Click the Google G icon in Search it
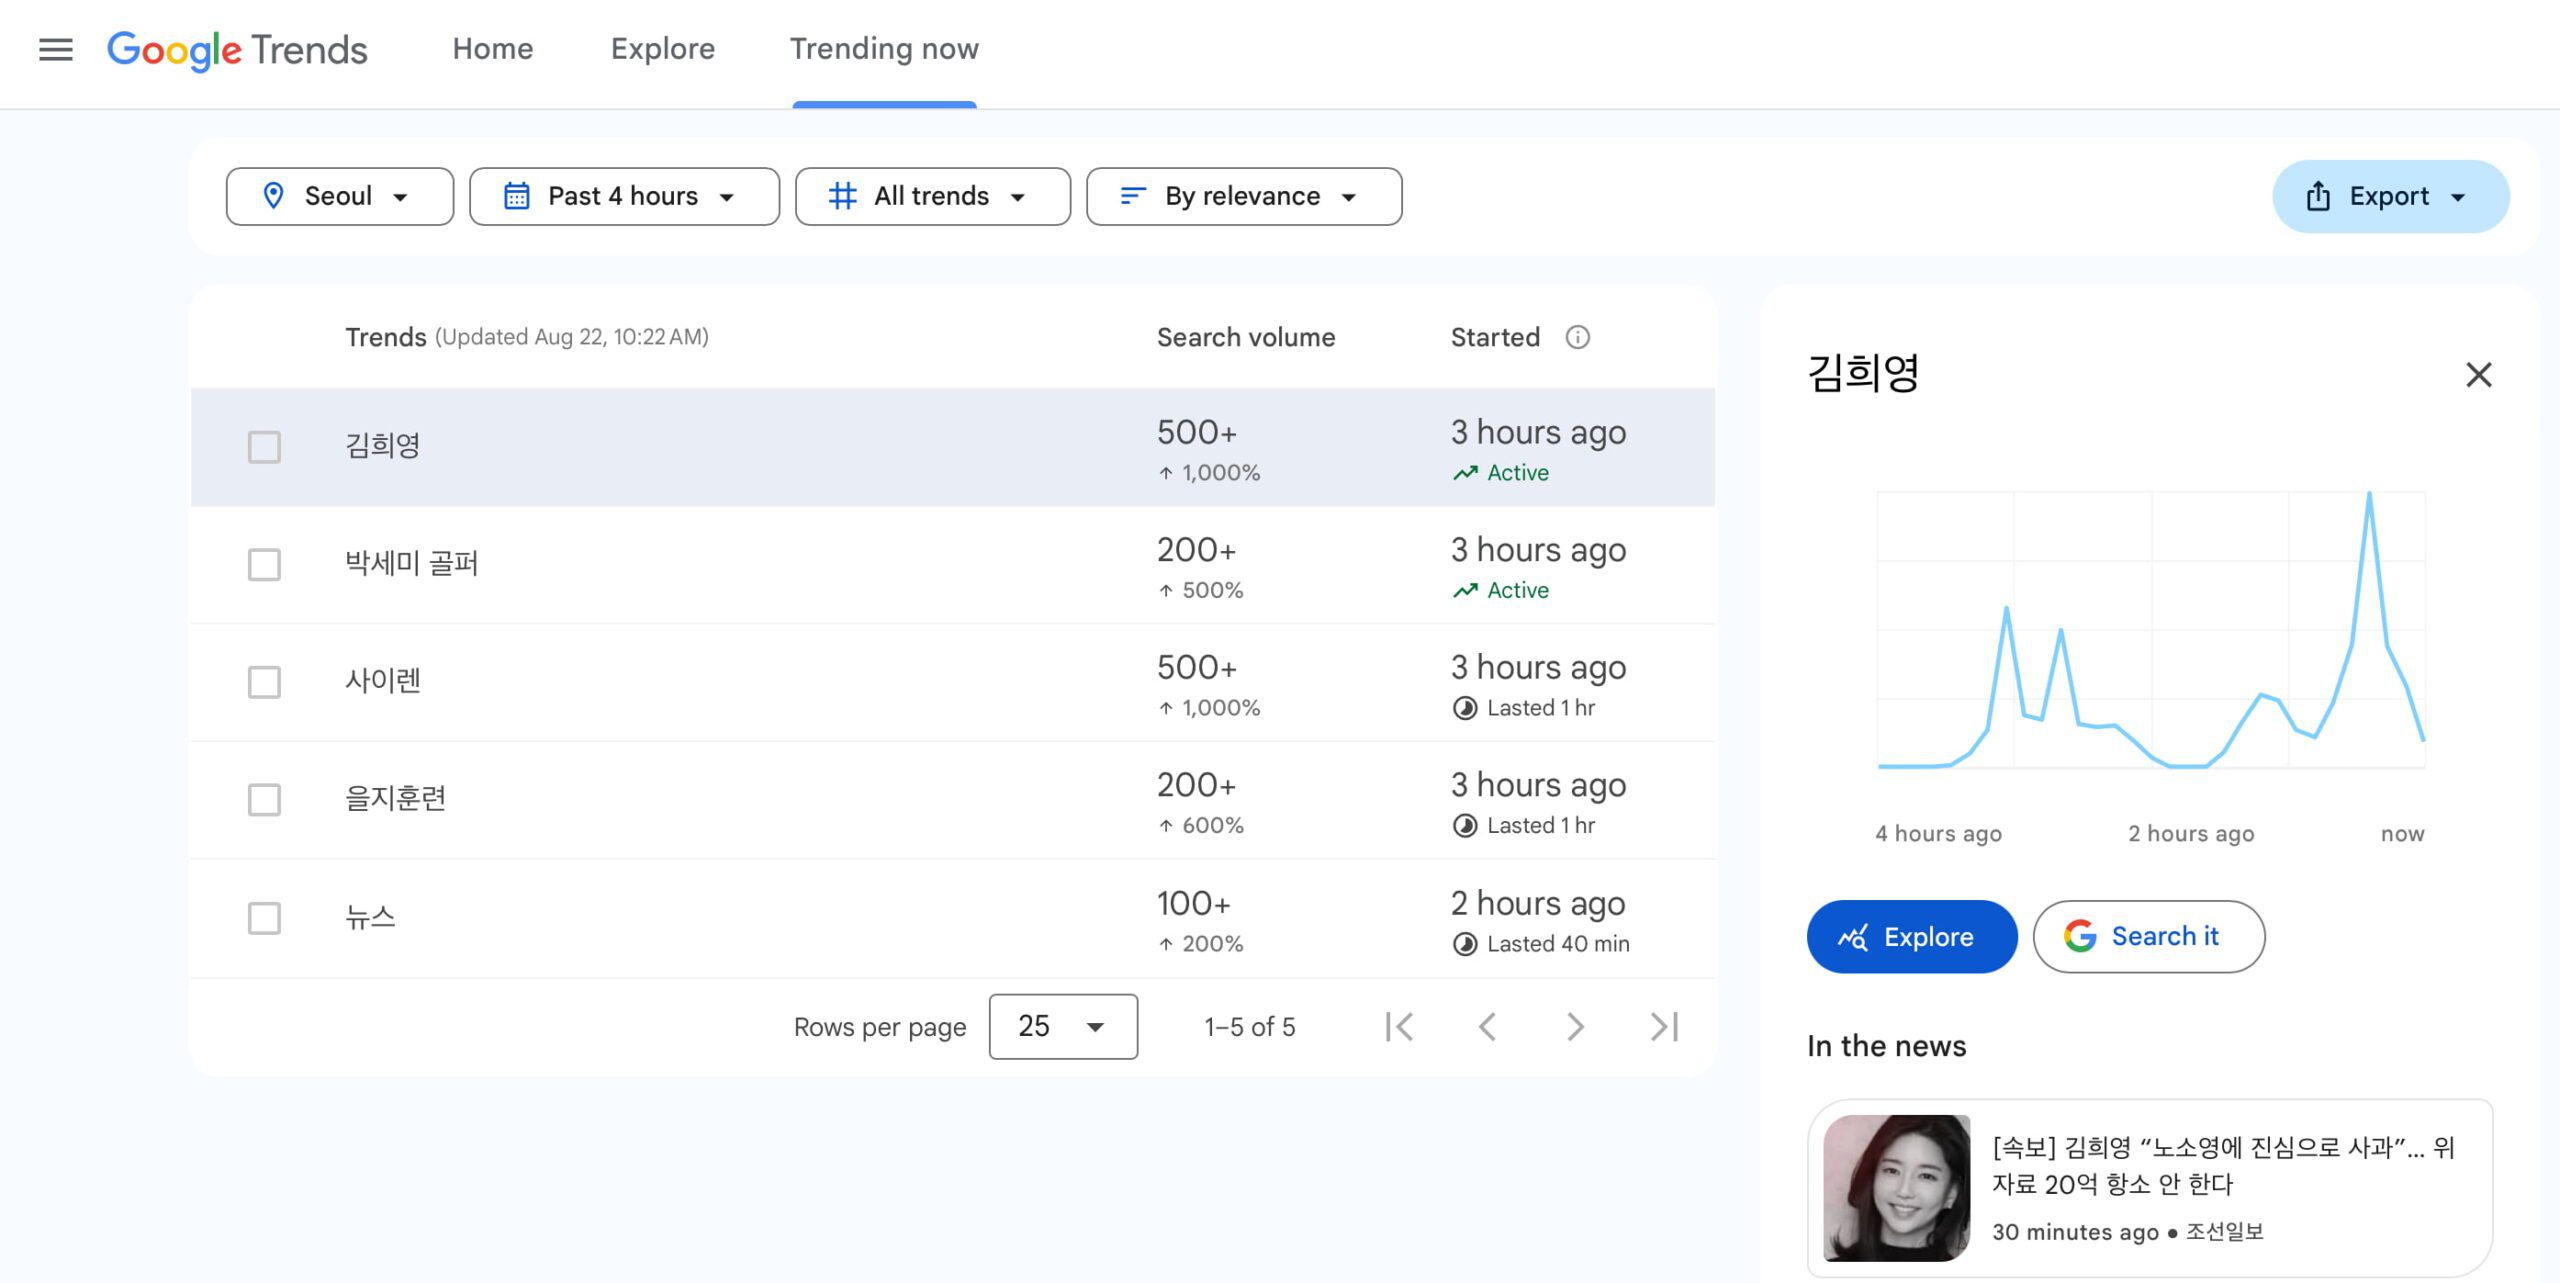This screenshot has height=1283, width=2560. click(x=2080, y=937)
